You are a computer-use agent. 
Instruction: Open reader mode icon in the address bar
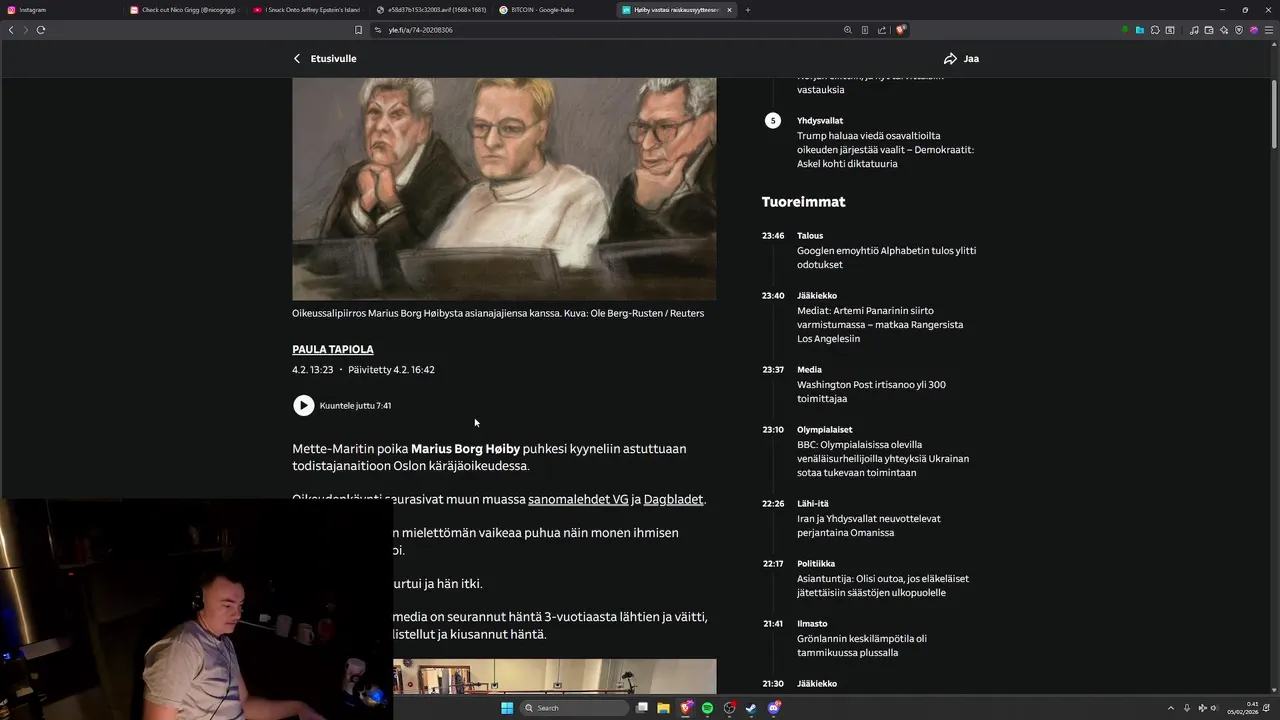865,30
